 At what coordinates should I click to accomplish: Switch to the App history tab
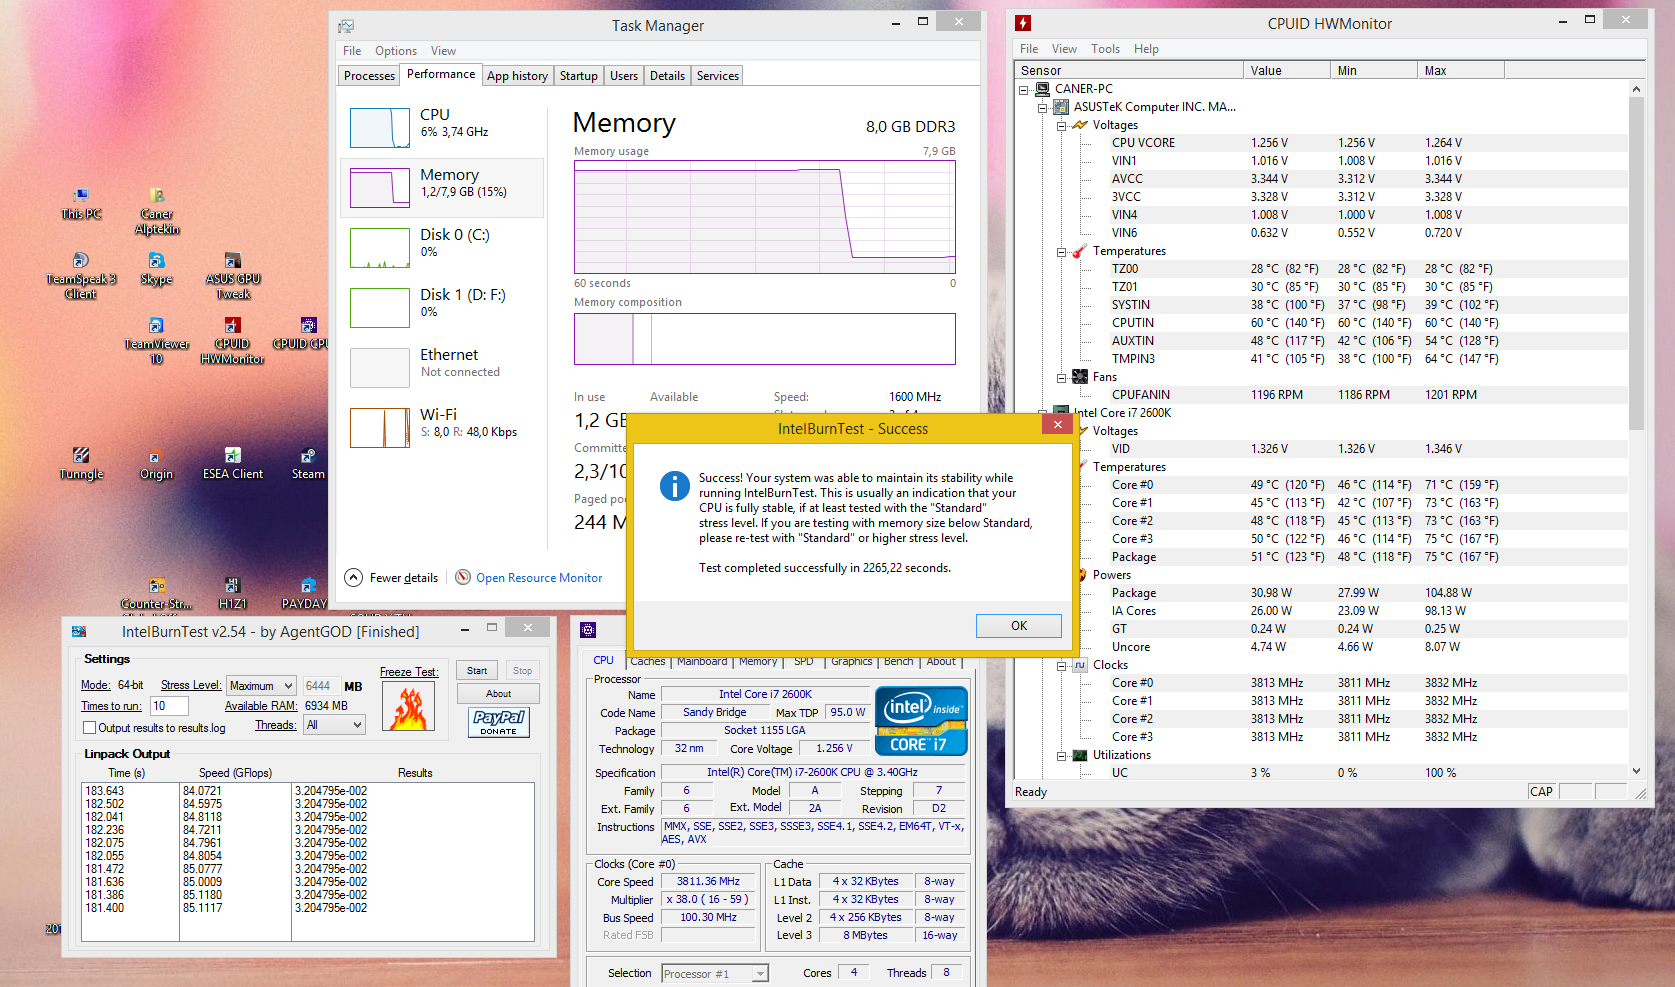click(x=517, y=76)
